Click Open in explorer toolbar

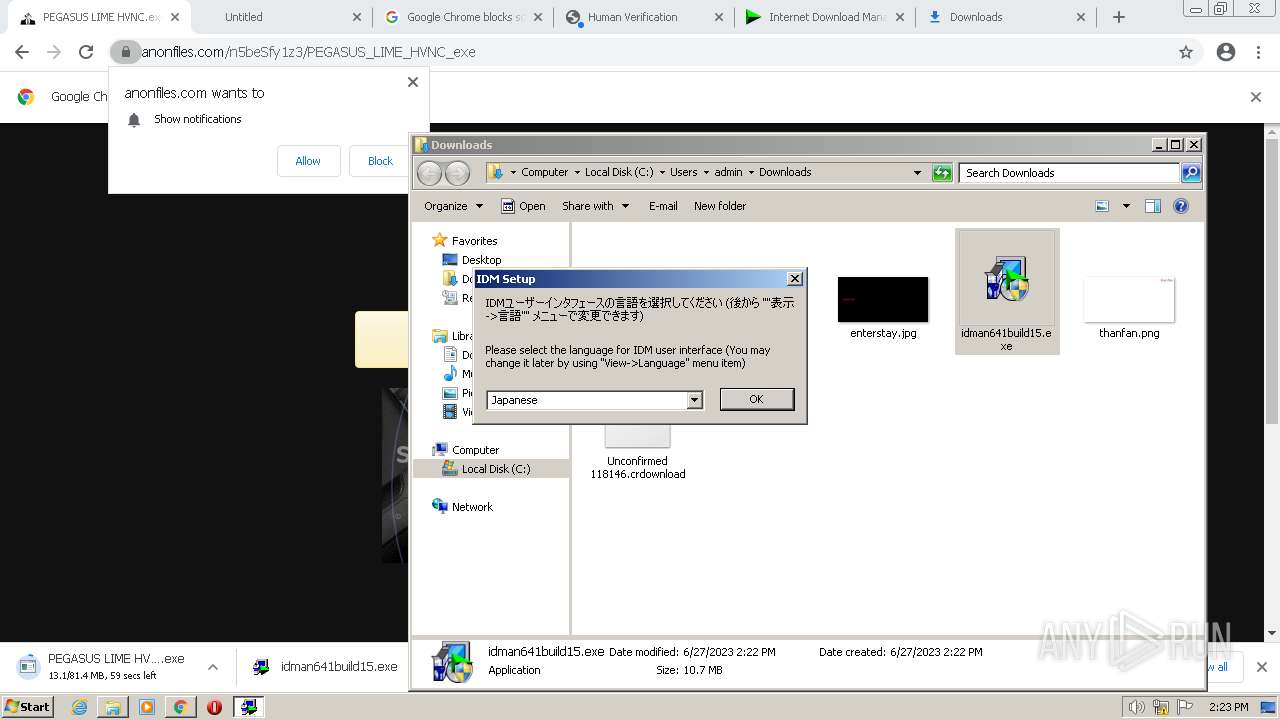coord(523,206)
